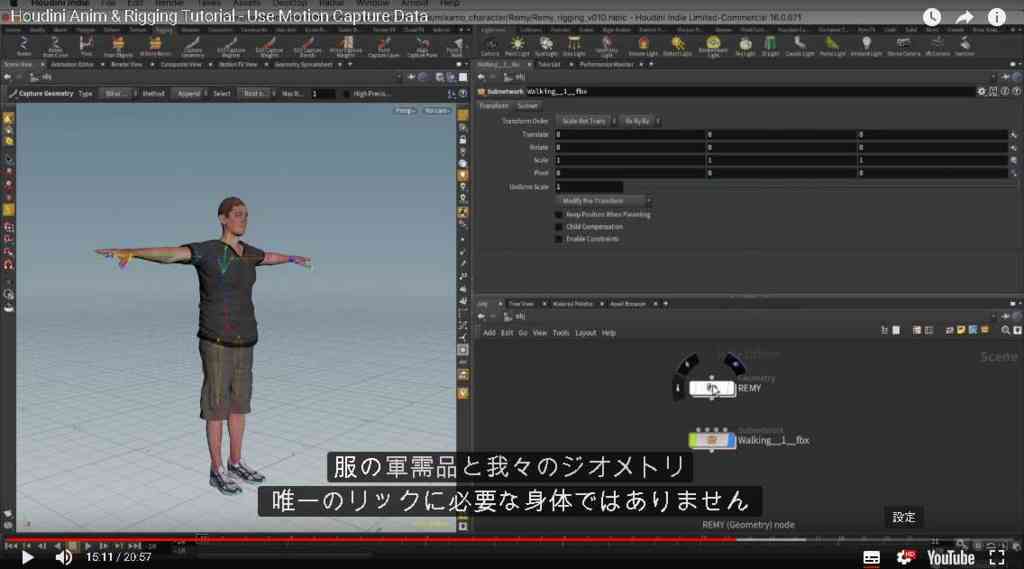Open the network editor Tools menu
The image size is (1024, 569).
(561, 333)
